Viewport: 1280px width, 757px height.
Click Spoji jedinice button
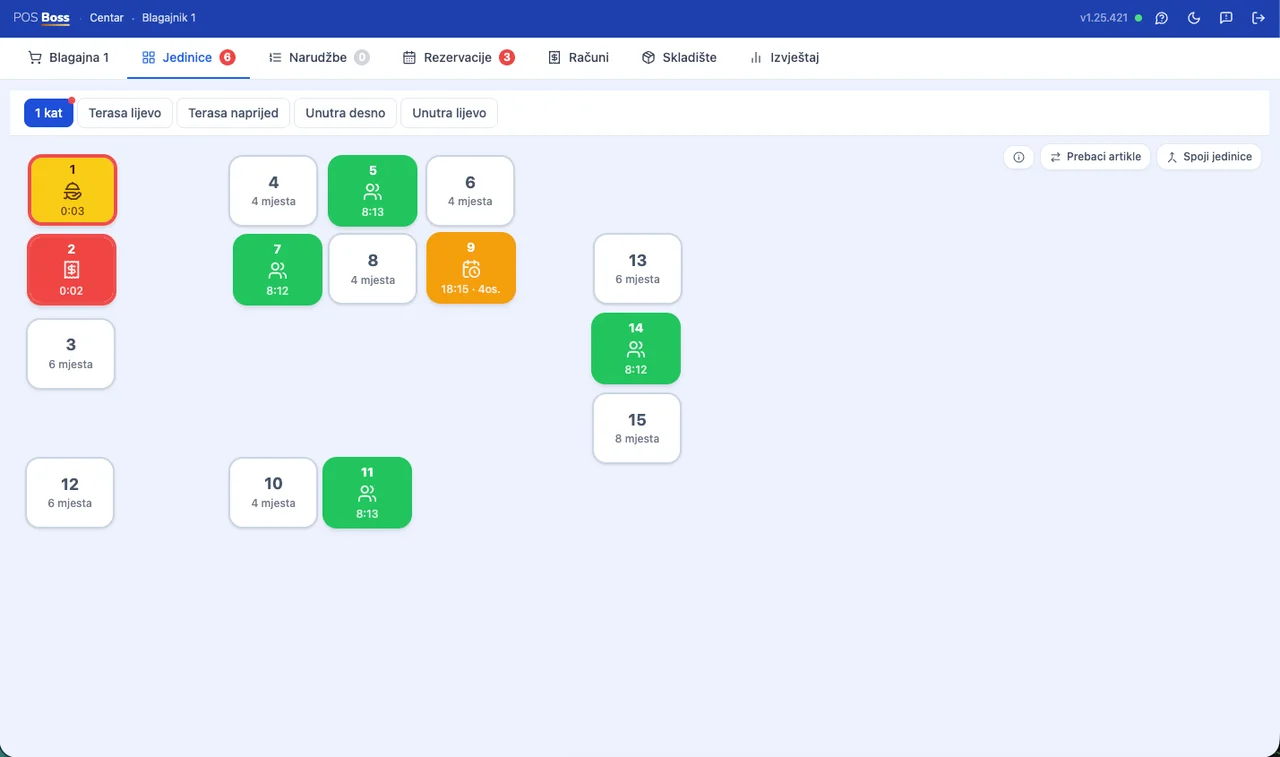point(1210,157)
